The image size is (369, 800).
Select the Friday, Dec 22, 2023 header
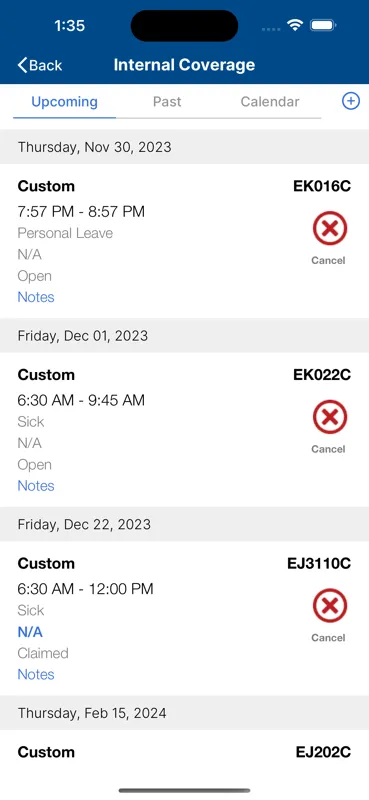tap(184, 524)
